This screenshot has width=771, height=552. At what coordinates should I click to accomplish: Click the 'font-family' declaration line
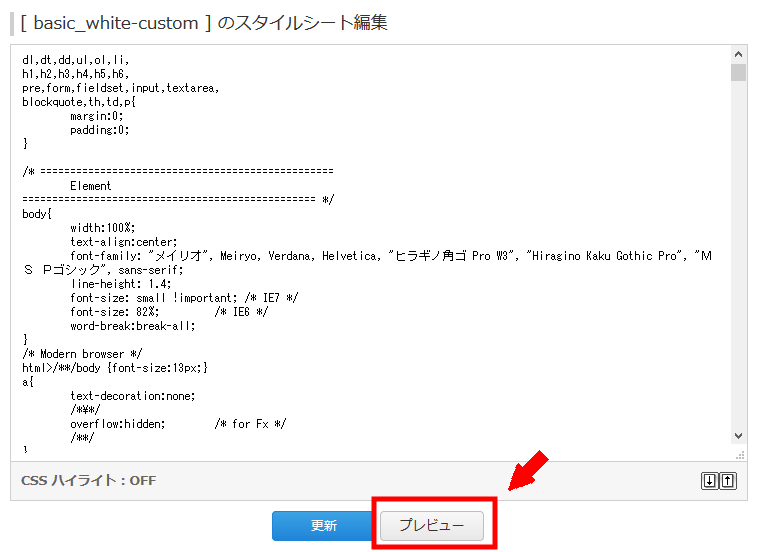tap(367, 262)
